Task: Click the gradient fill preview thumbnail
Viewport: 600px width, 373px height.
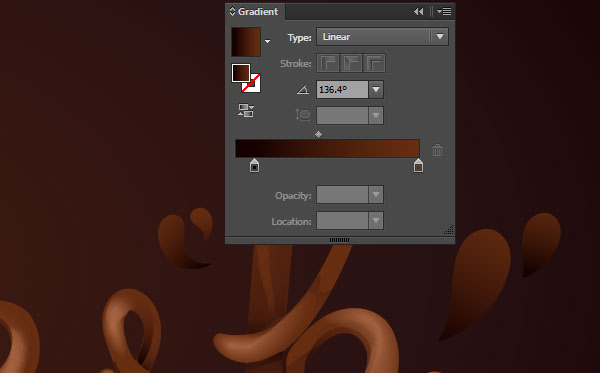Action: [x=246, y=42]
